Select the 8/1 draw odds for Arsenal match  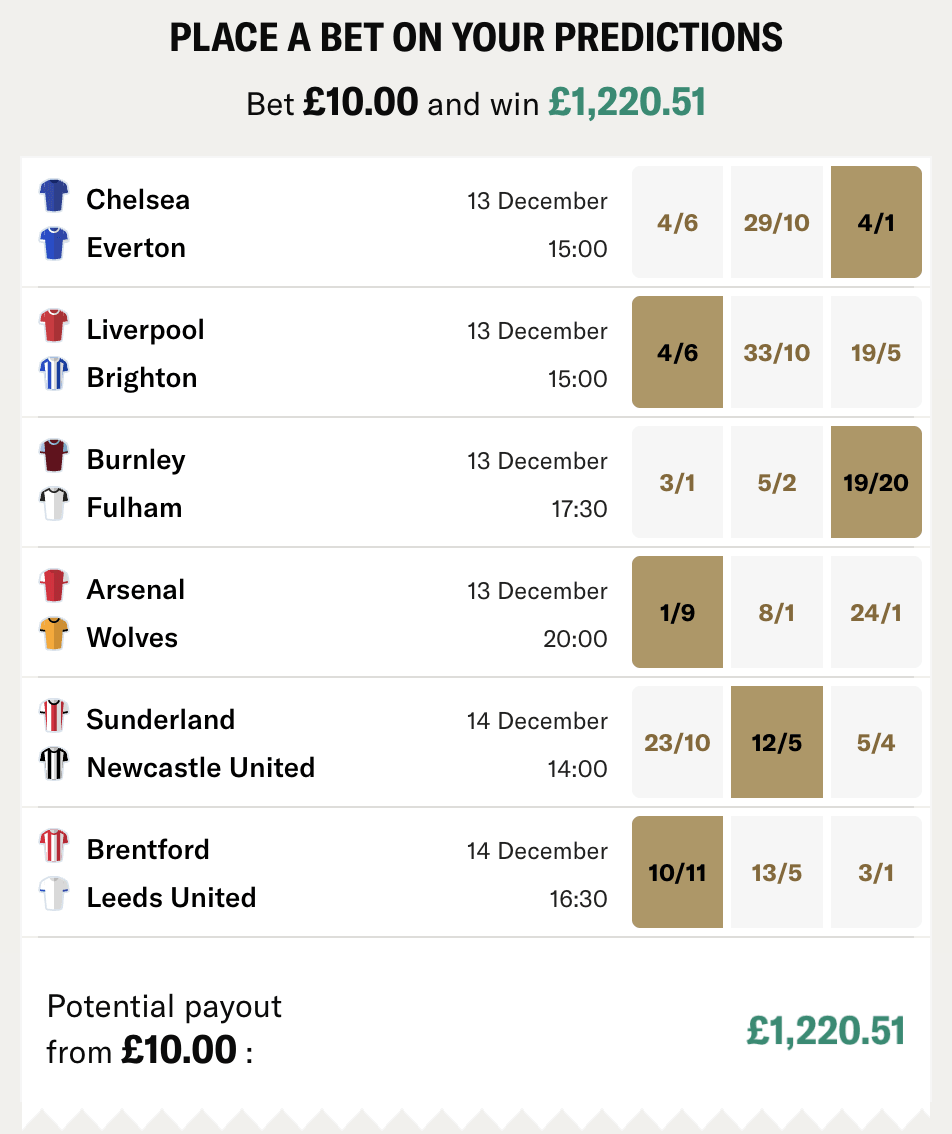coord(777,612)
